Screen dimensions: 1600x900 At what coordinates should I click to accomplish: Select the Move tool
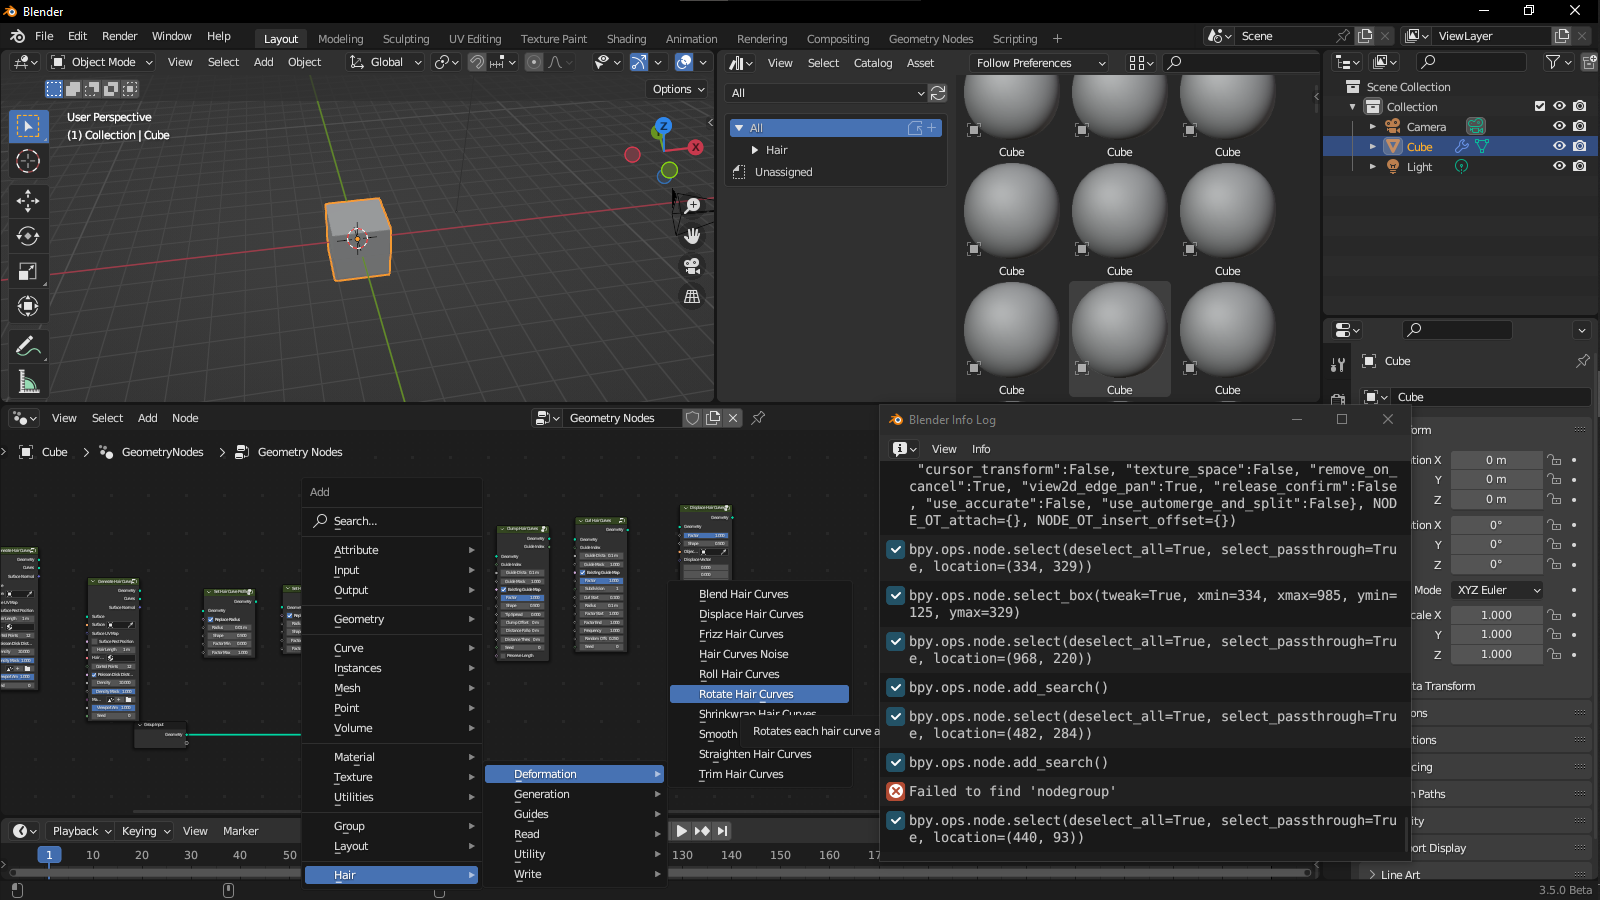point(28,201)
